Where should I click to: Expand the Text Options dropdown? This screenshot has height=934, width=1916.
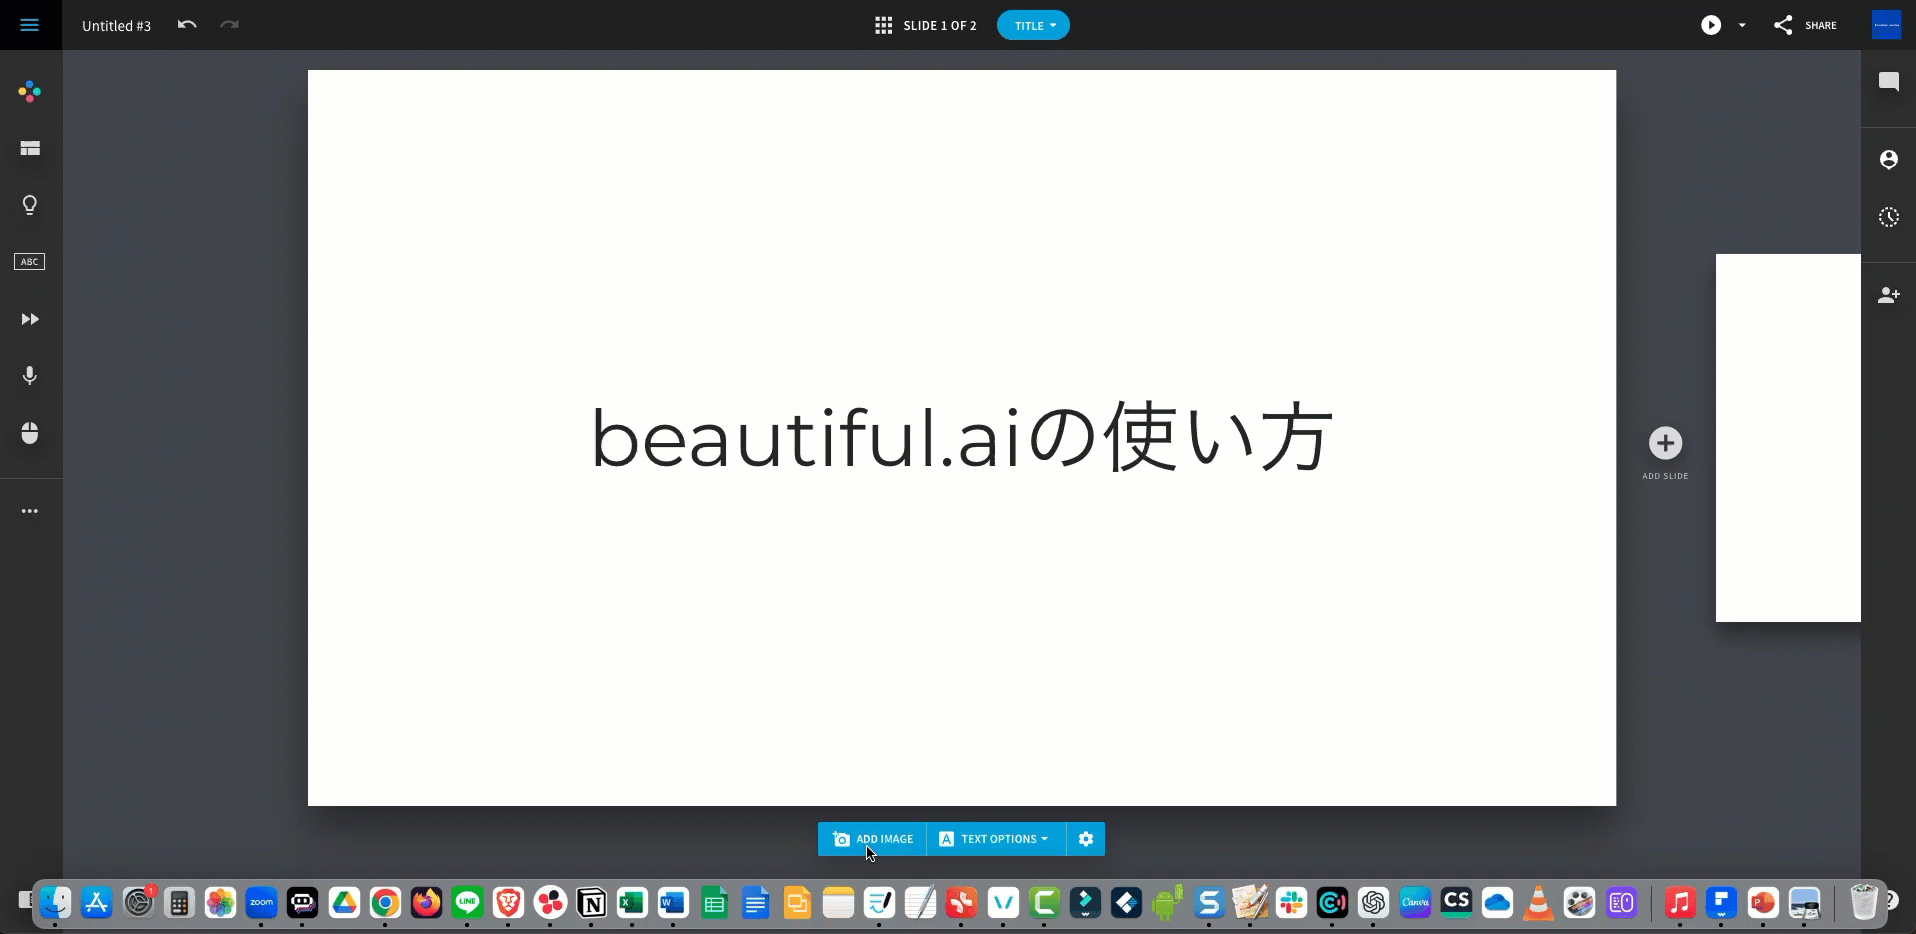click(x=995, y=839)
